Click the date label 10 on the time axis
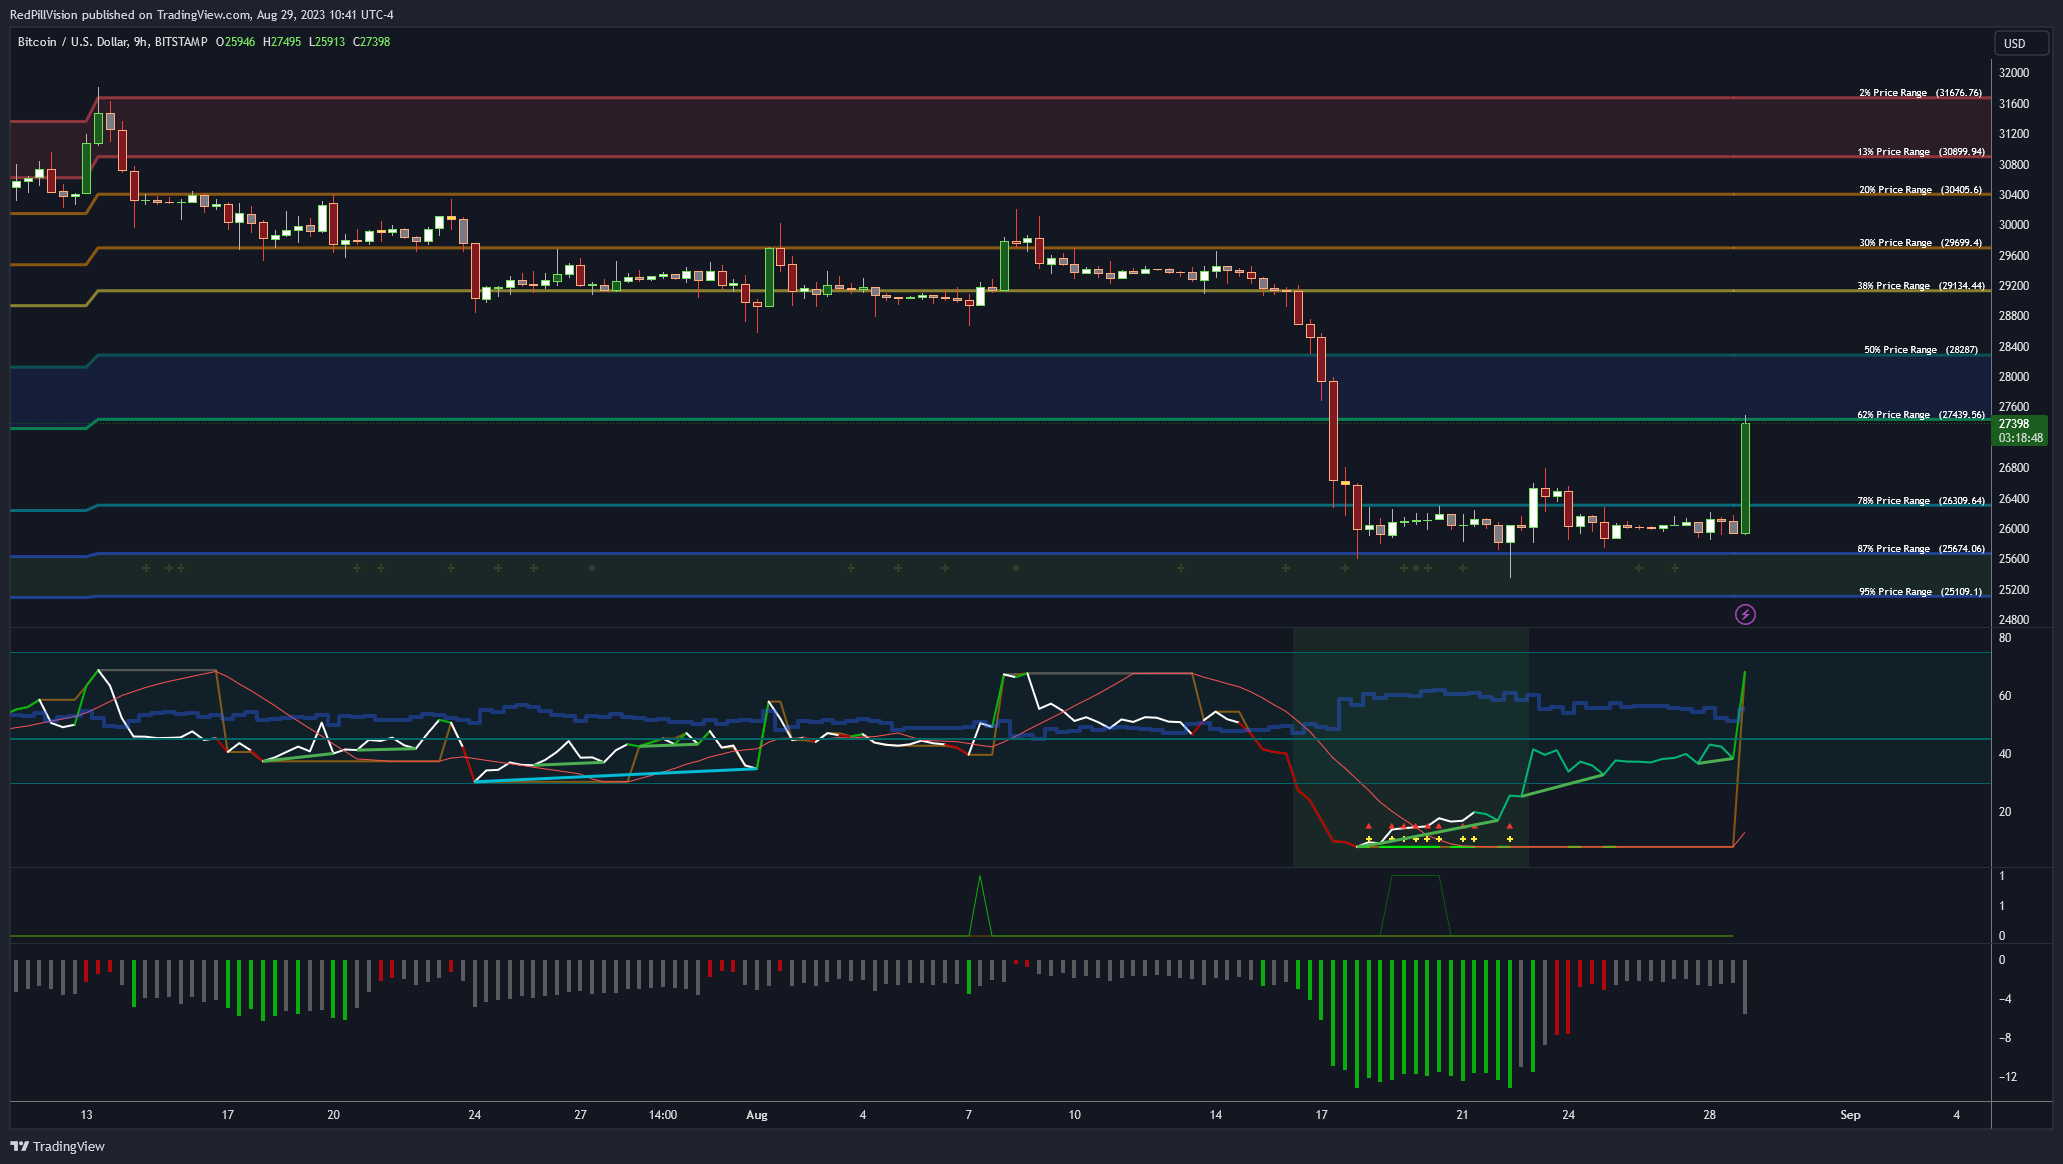 (x=1075, y=1115)
